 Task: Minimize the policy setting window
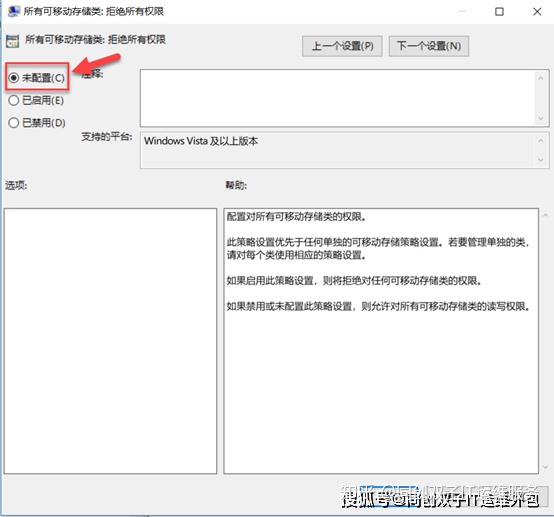(x=462, y=12)
